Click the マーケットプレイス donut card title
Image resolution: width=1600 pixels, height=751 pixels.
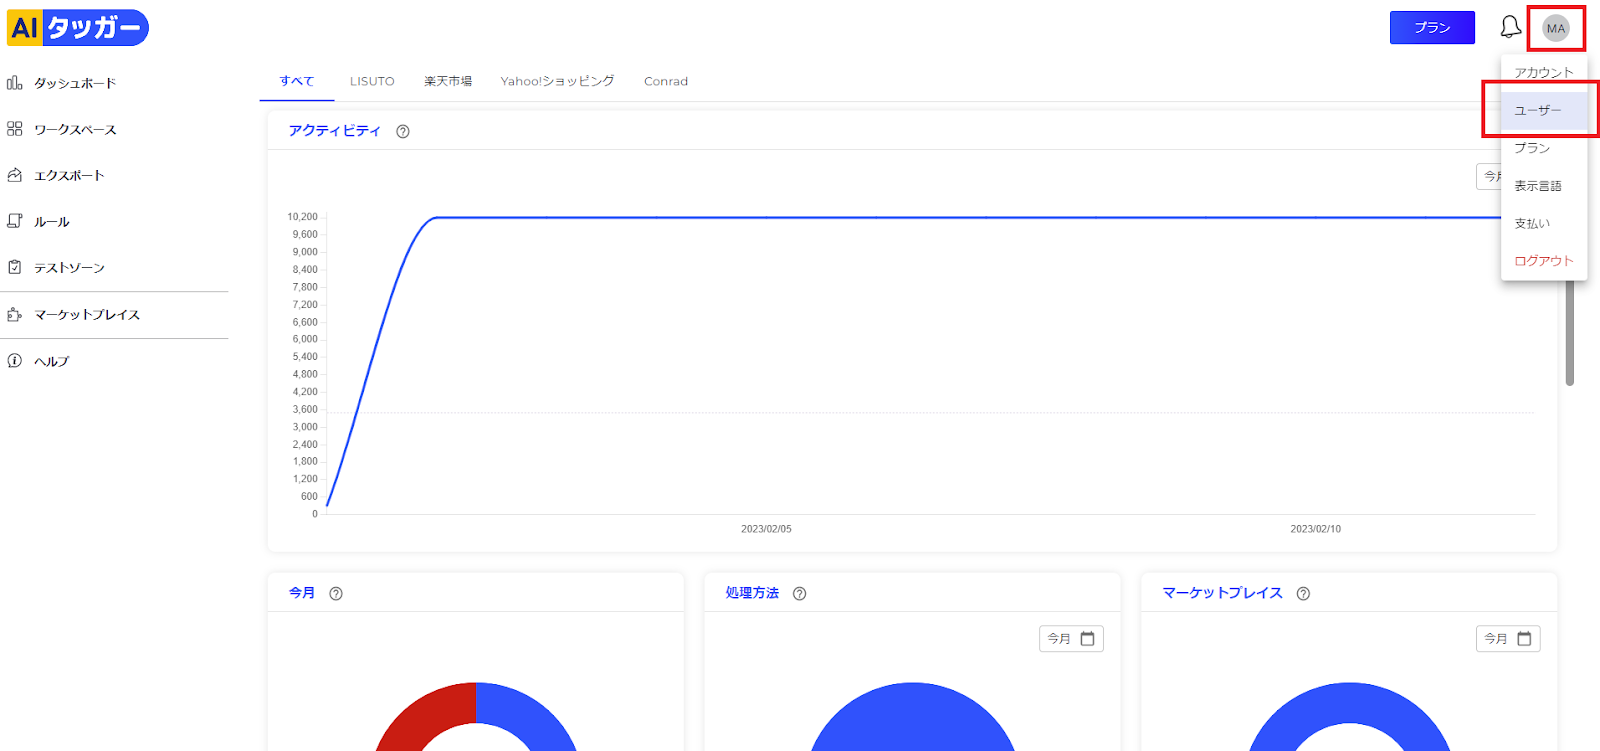pos(1222,593)
